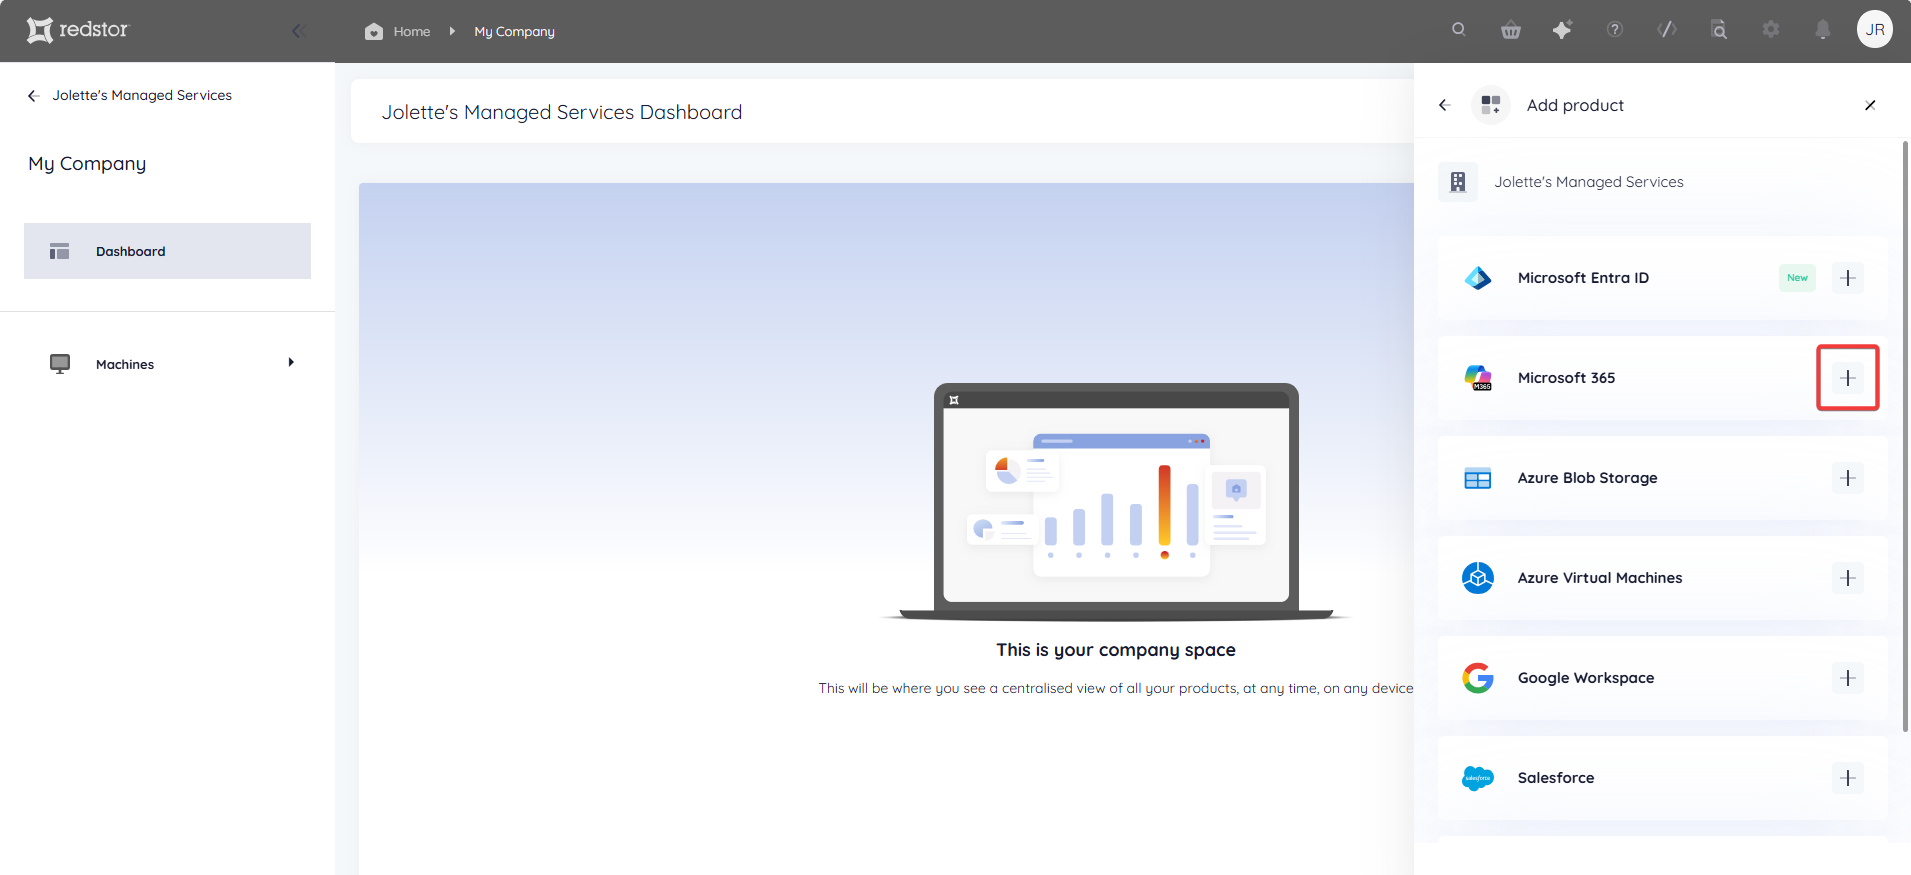Click the Dashboard sidebar icon

pos(60,251)
